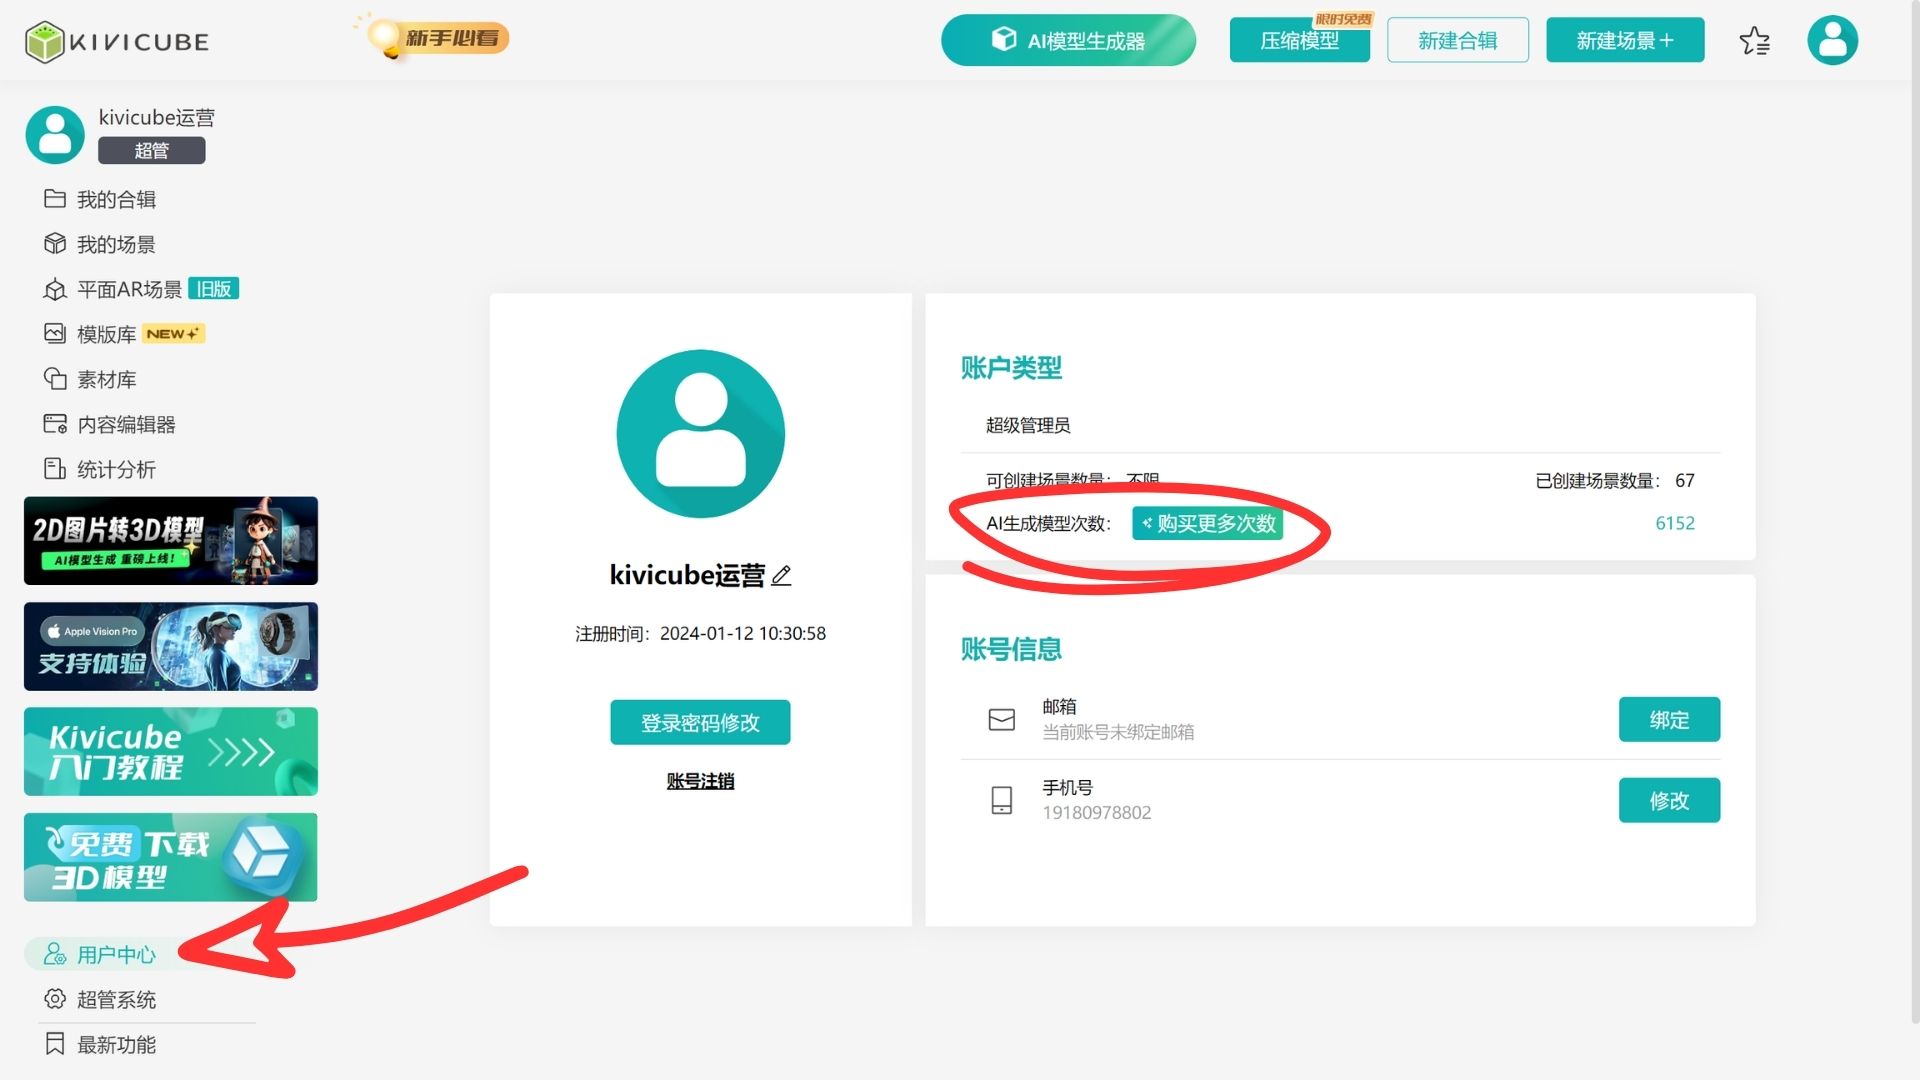
Task: Open 最新功能 in the sidebar
Action: click(116, 1044)
